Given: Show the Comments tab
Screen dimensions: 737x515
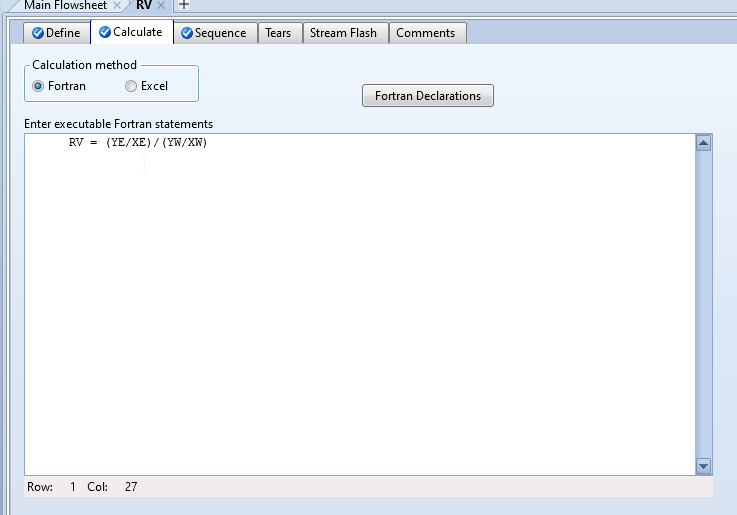Looking at the screenshot, I should [x=425, y=33].
